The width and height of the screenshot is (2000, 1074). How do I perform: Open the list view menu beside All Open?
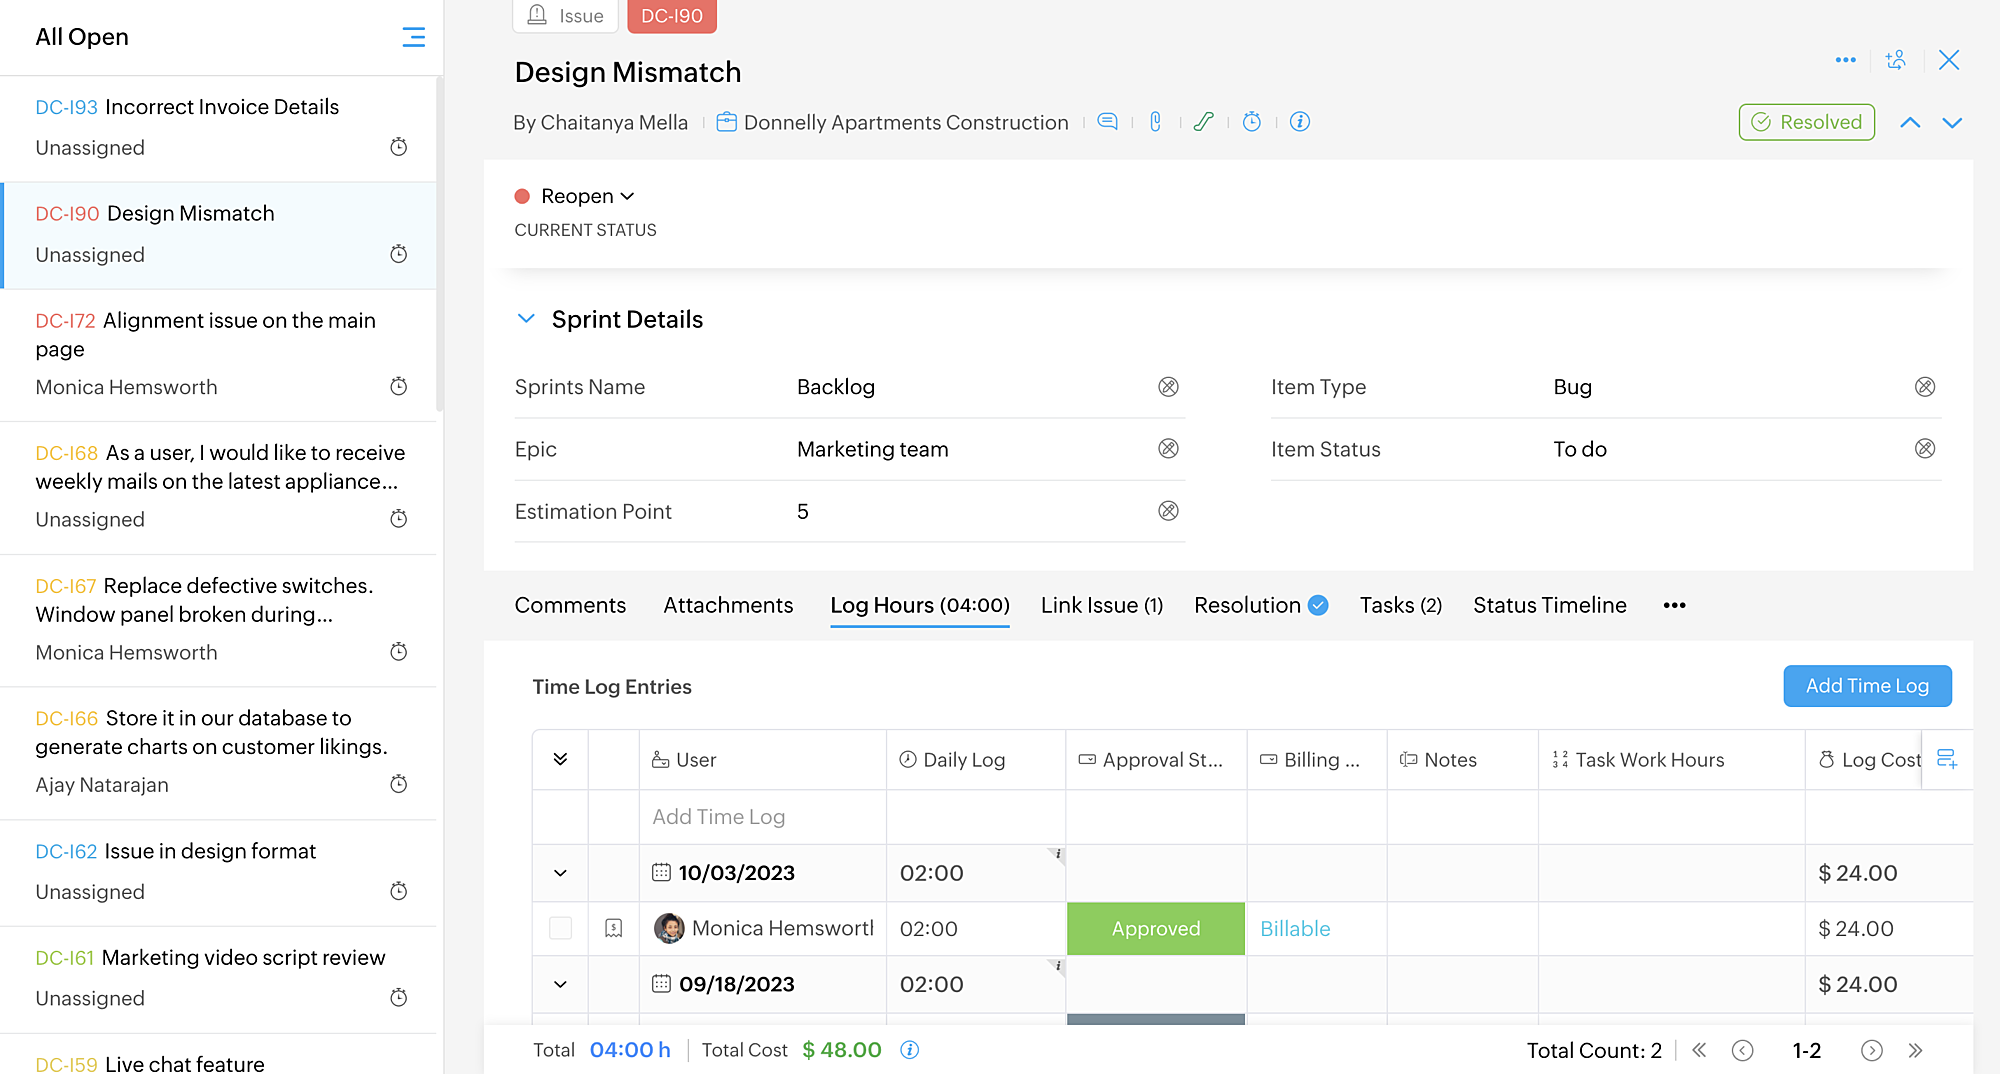[413, 37]
